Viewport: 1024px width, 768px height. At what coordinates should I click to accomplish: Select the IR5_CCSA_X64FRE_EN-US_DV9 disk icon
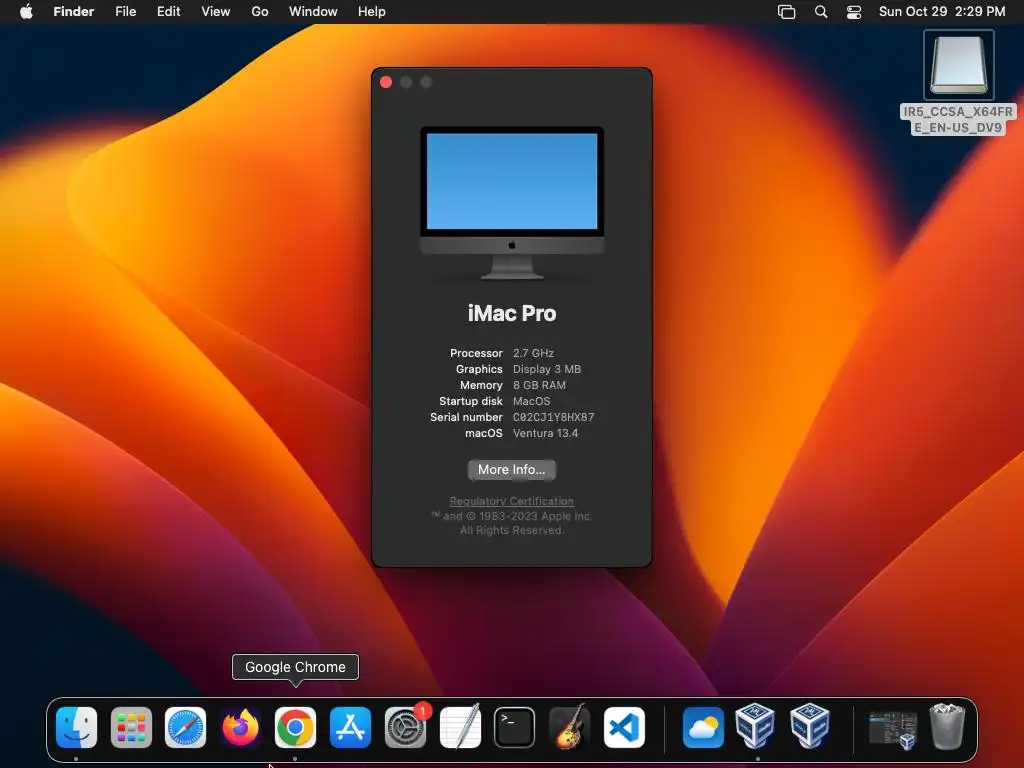pyautogui.click(x=958, y=65)
